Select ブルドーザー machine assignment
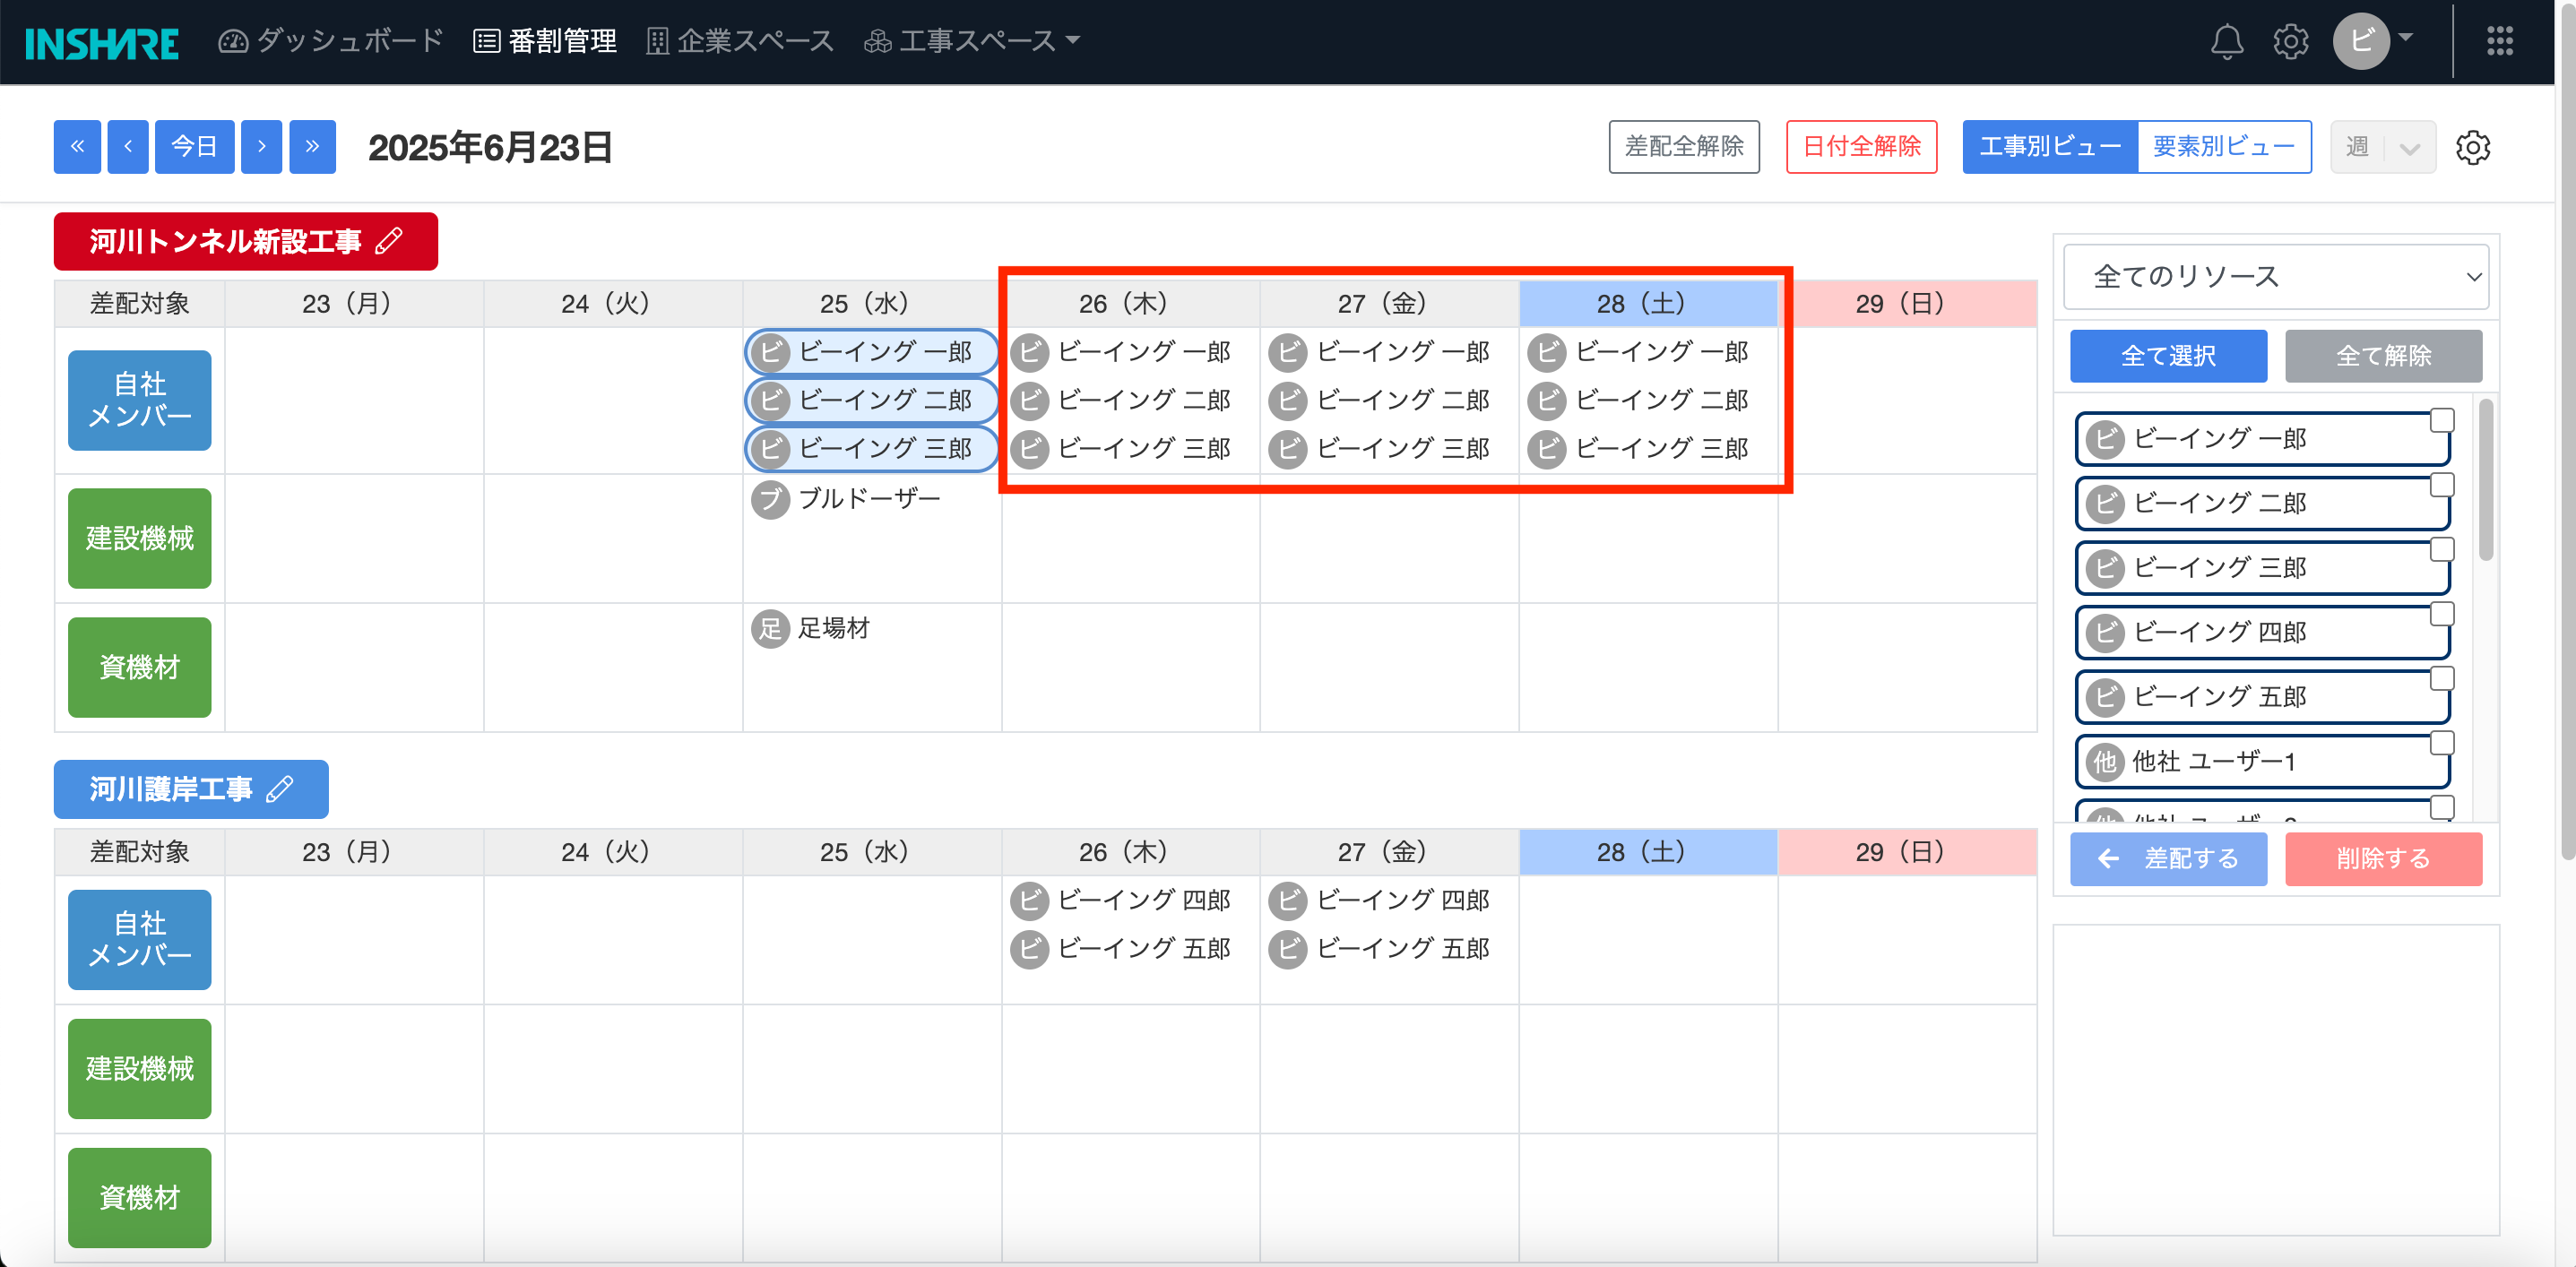Viewport: 2576px width, 1267px height. (x=846, y=498)
